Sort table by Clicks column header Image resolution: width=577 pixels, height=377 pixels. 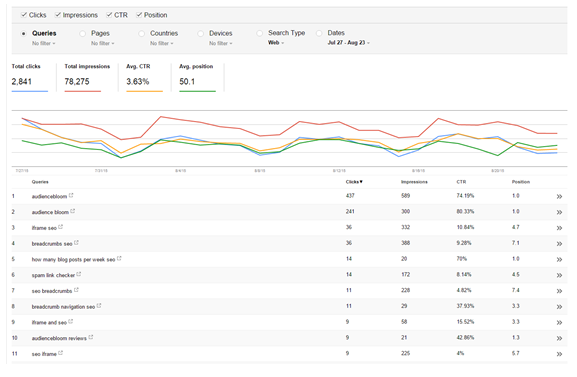tap(354, 182)
